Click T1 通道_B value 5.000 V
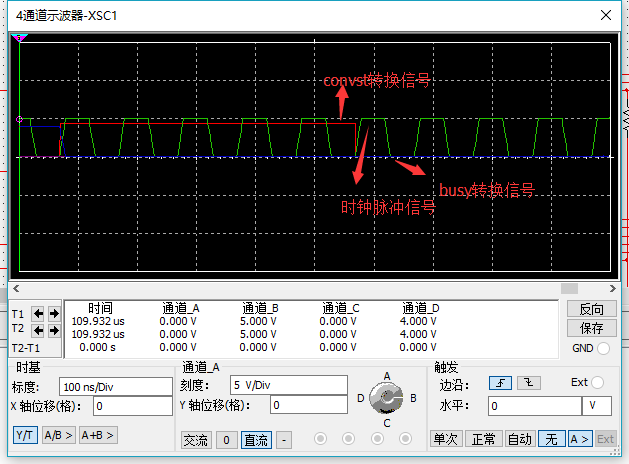Viewport: 629px width, 464px height. click(x=258, y=321)
